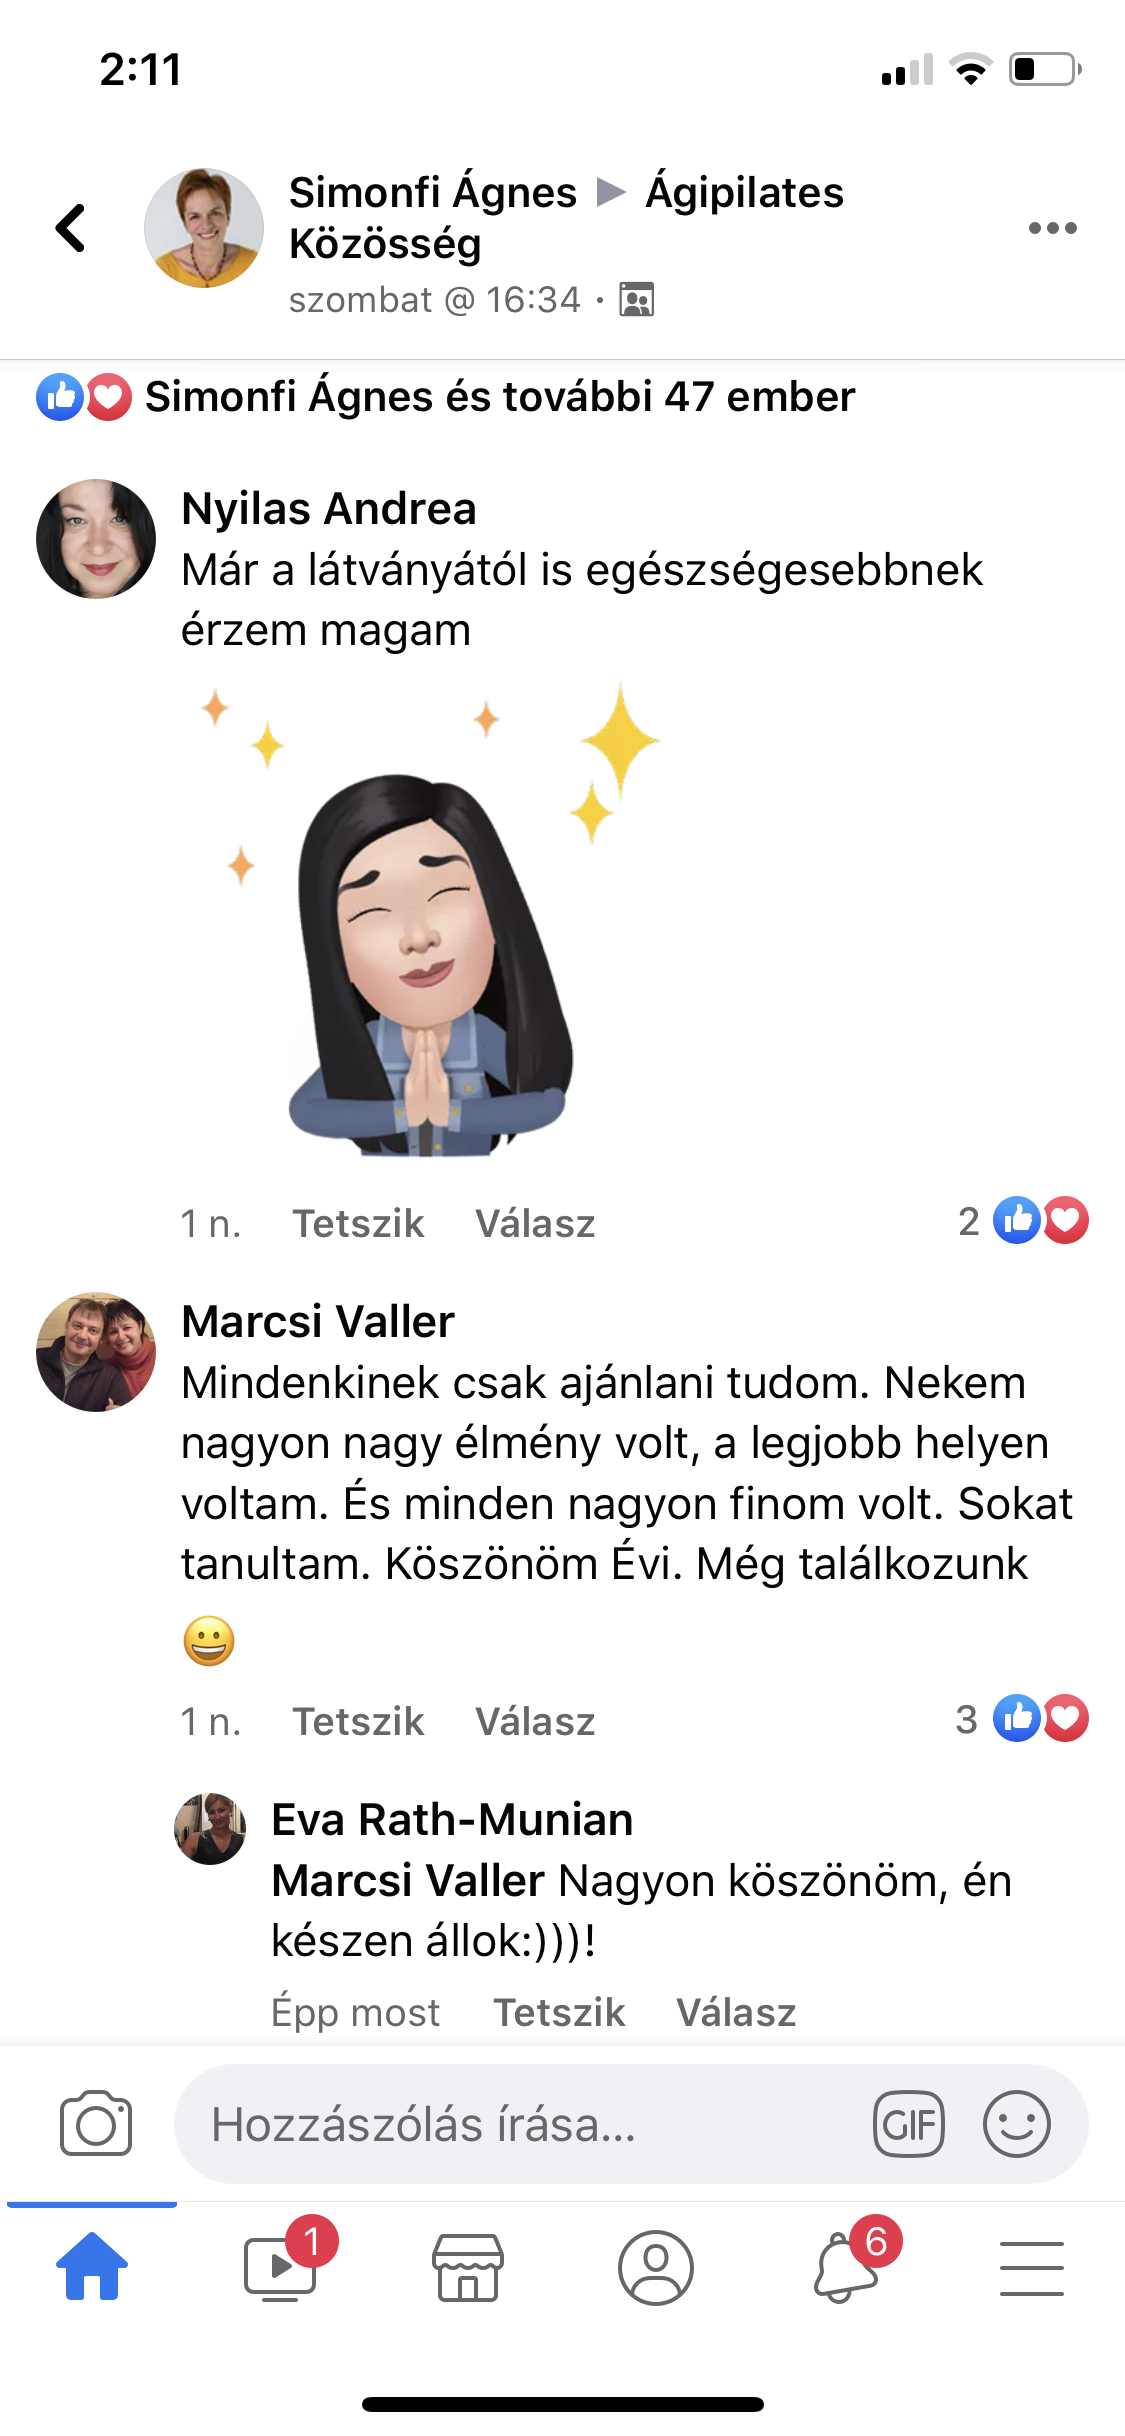Open the hamburger menu tab
This screenshot has height=2436, width=1125.
pyautogui.click(x=1031, y=2267)
